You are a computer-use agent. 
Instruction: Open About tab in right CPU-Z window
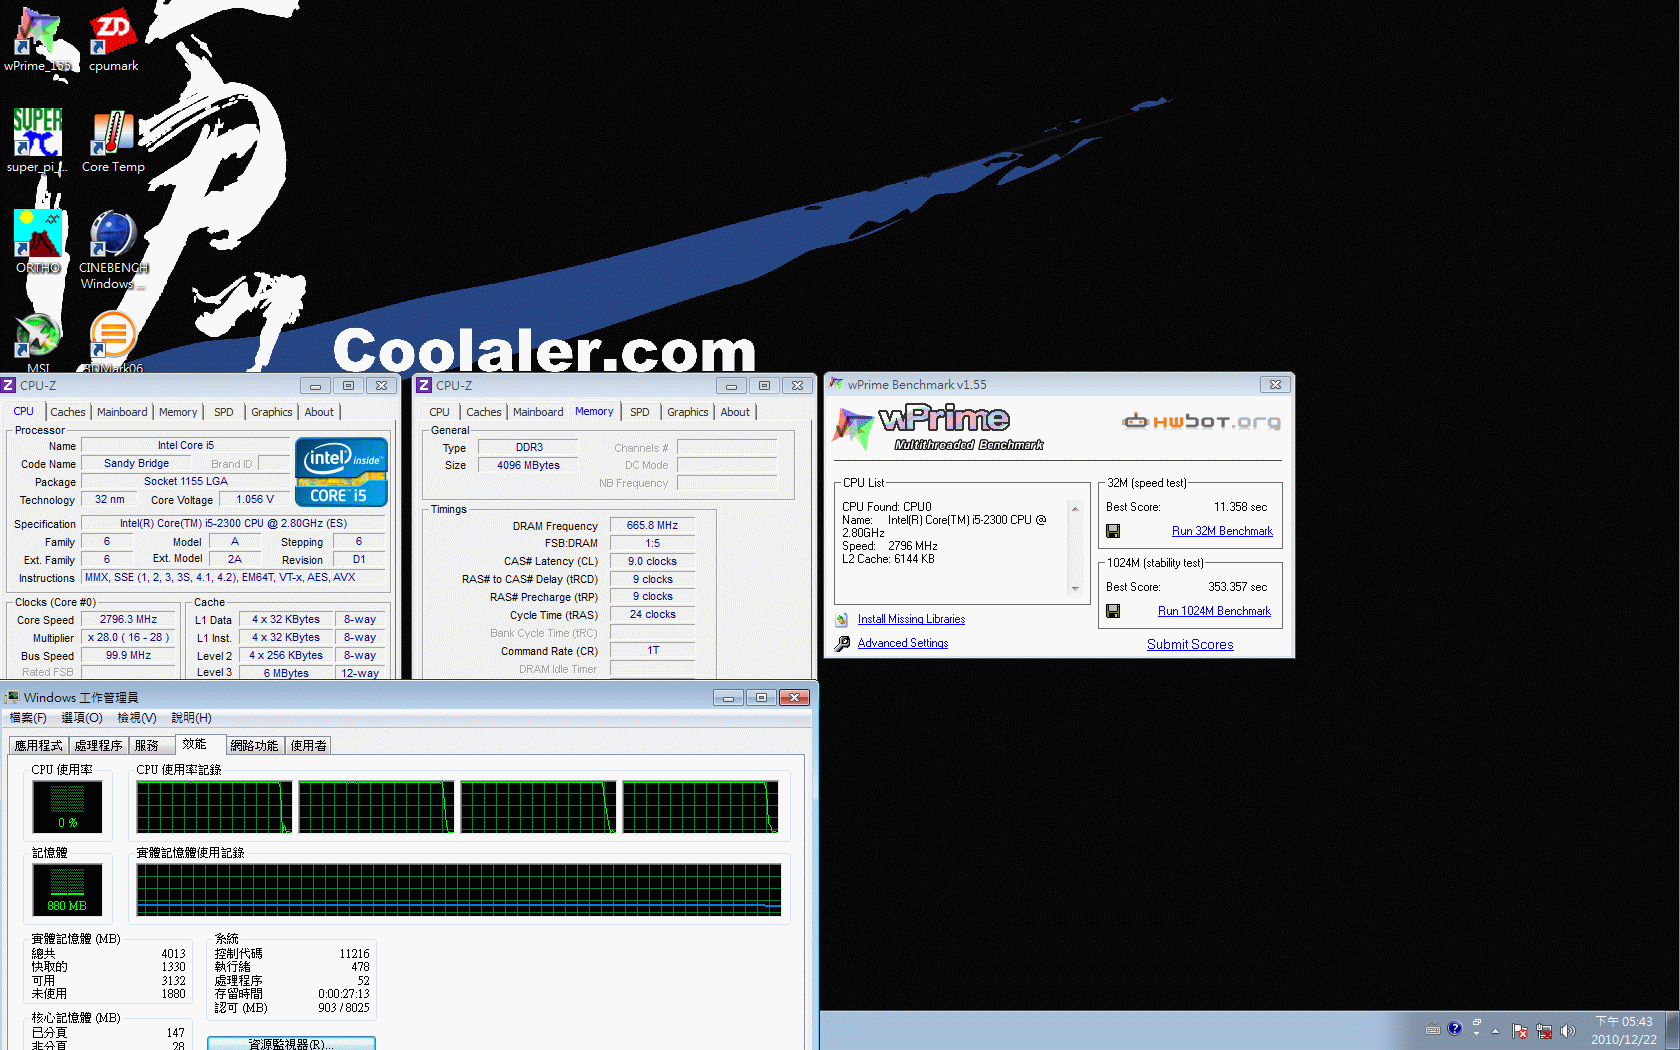tap(735, 412)
